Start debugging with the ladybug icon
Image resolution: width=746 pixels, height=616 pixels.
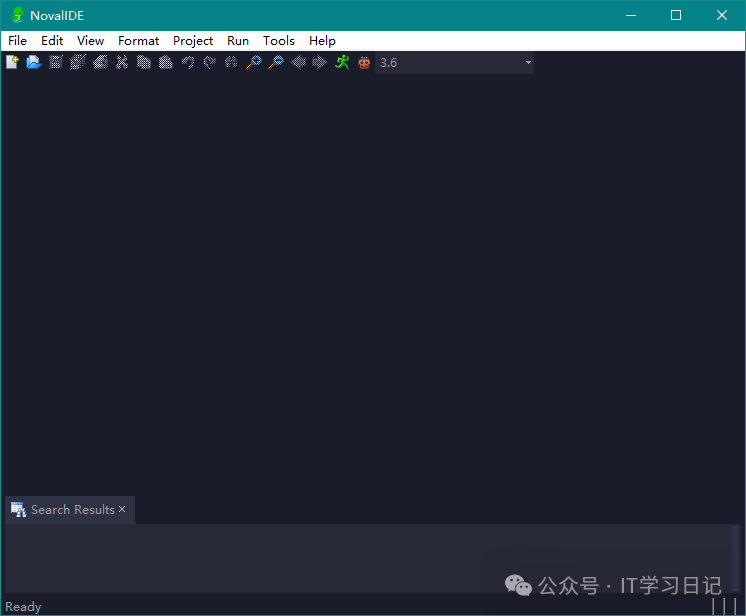[x=364, y=62]
